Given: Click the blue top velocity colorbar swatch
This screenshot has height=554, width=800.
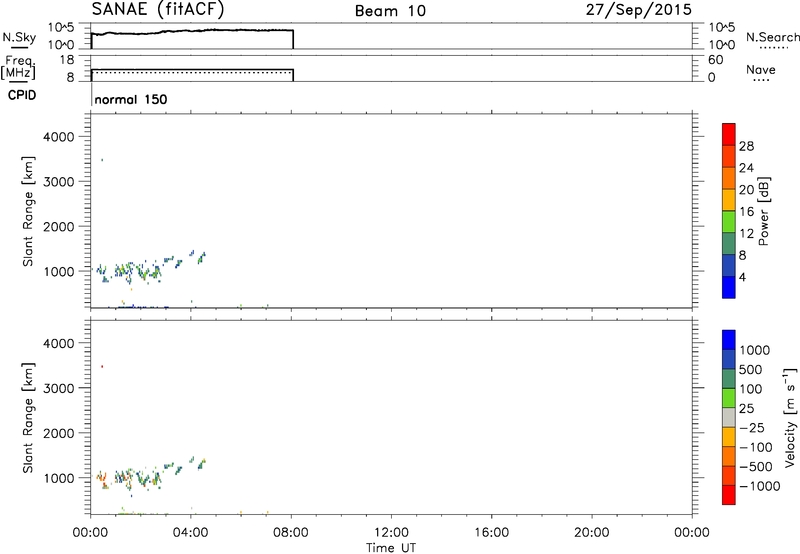Looking at the screenshot, I should [729, 340].
